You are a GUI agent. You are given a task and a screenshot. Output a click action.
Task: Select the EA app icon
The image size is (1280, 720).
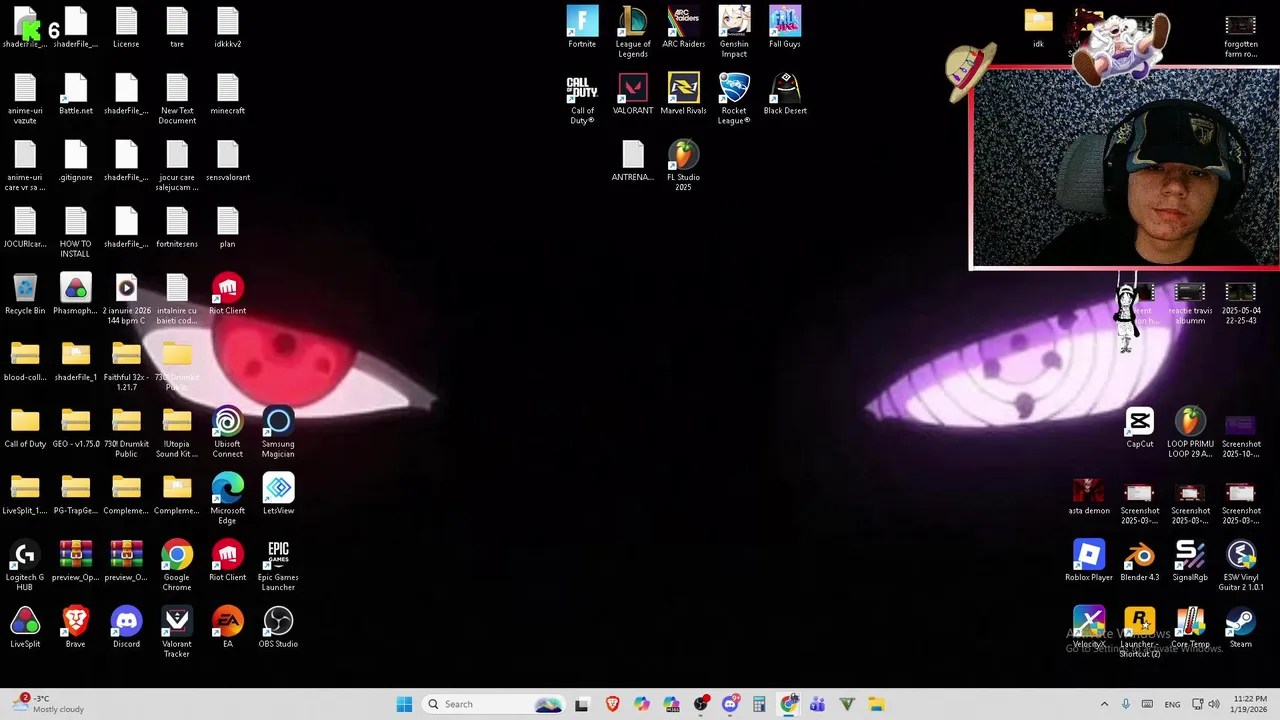[x=227, y=627]
